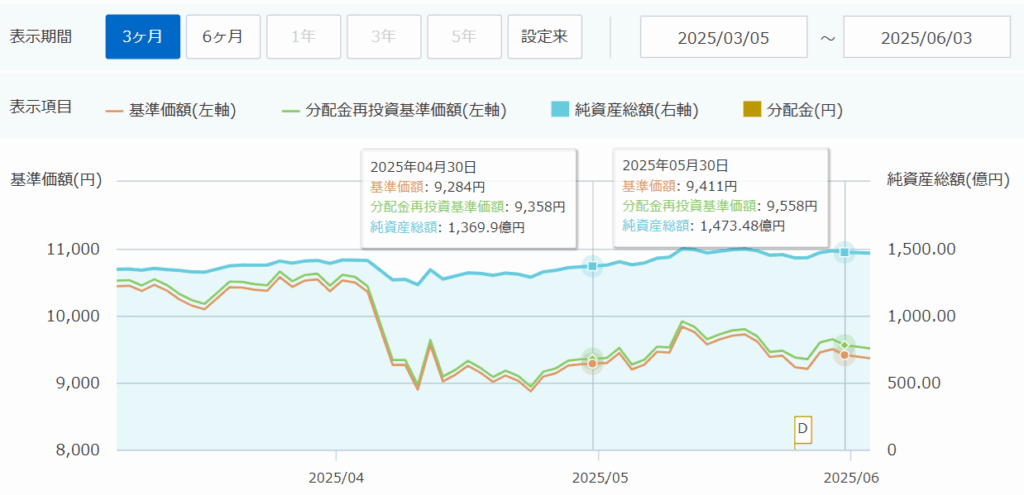
Task: Switch to the 6ヶ月 period
Action: [223, 37]
